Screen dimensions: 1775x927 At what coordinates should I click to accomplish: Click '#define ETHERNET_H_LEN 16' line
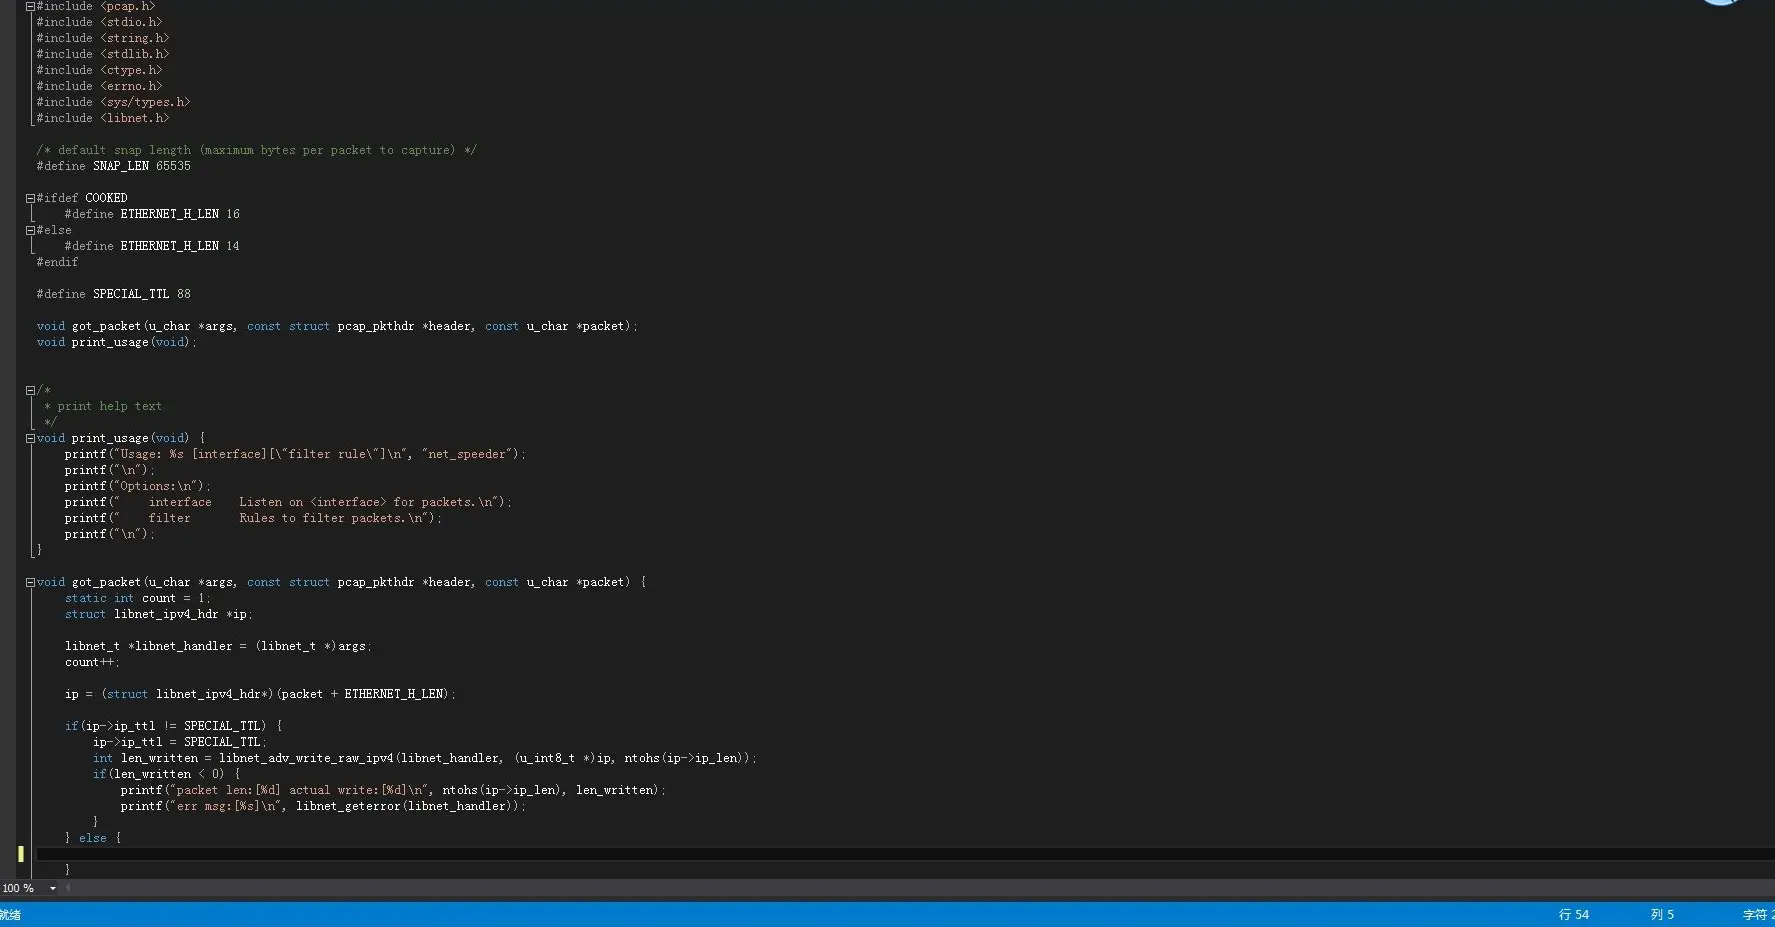tap(152, 214)
